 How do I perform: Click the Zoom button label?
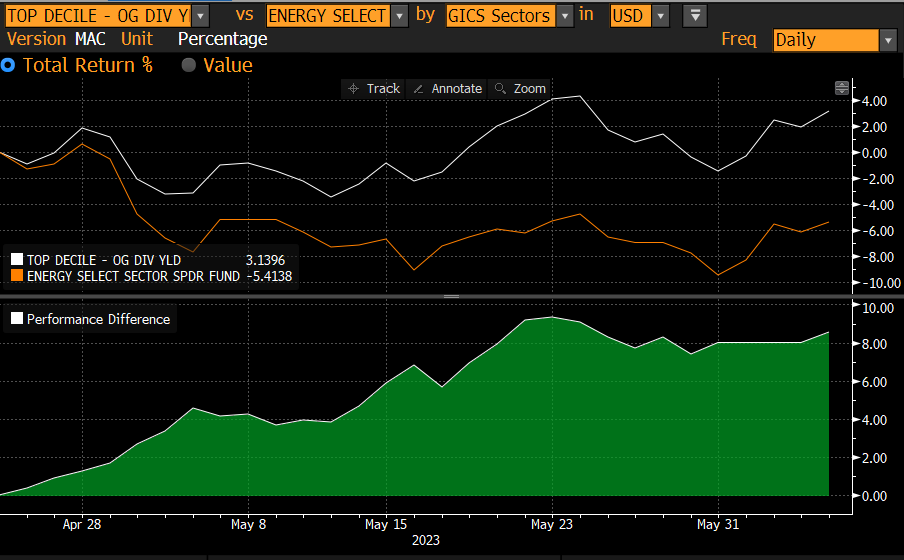[x=529, y=89]
